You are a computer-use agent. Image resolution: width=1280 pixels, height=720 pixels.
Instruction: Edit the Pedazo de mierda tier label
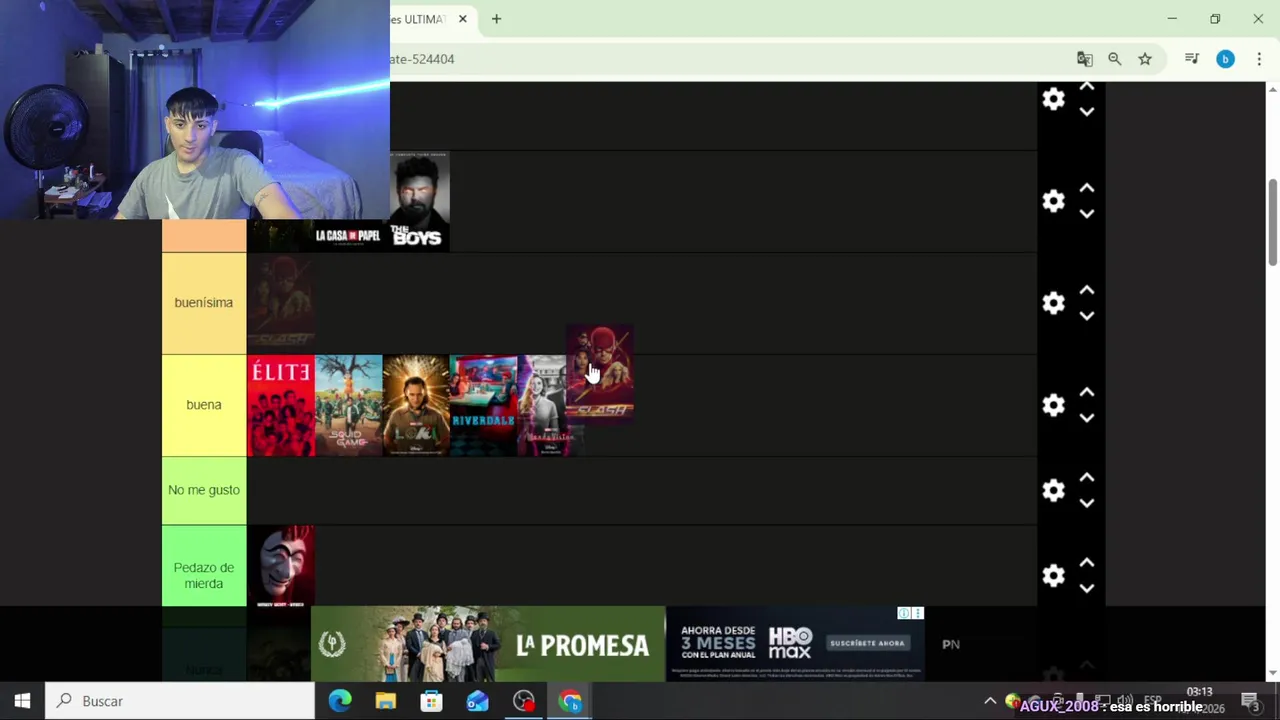tap(204, 575)
